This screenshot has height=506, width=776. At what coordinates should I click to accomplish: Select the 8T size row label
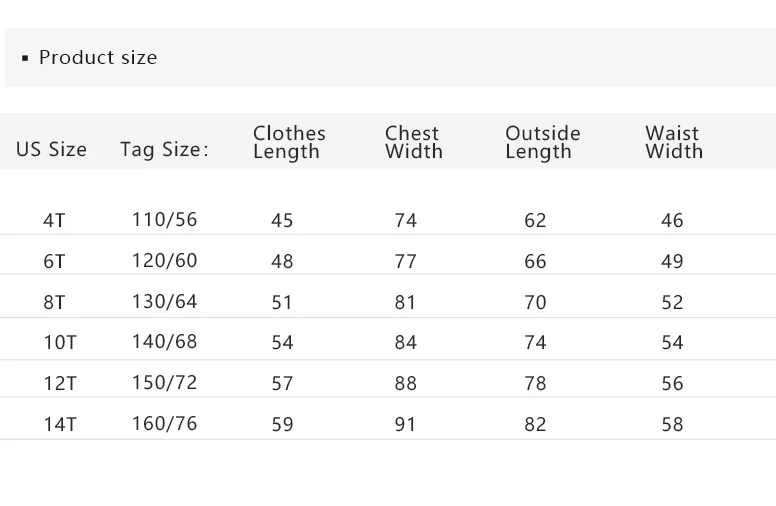[54, 303]
